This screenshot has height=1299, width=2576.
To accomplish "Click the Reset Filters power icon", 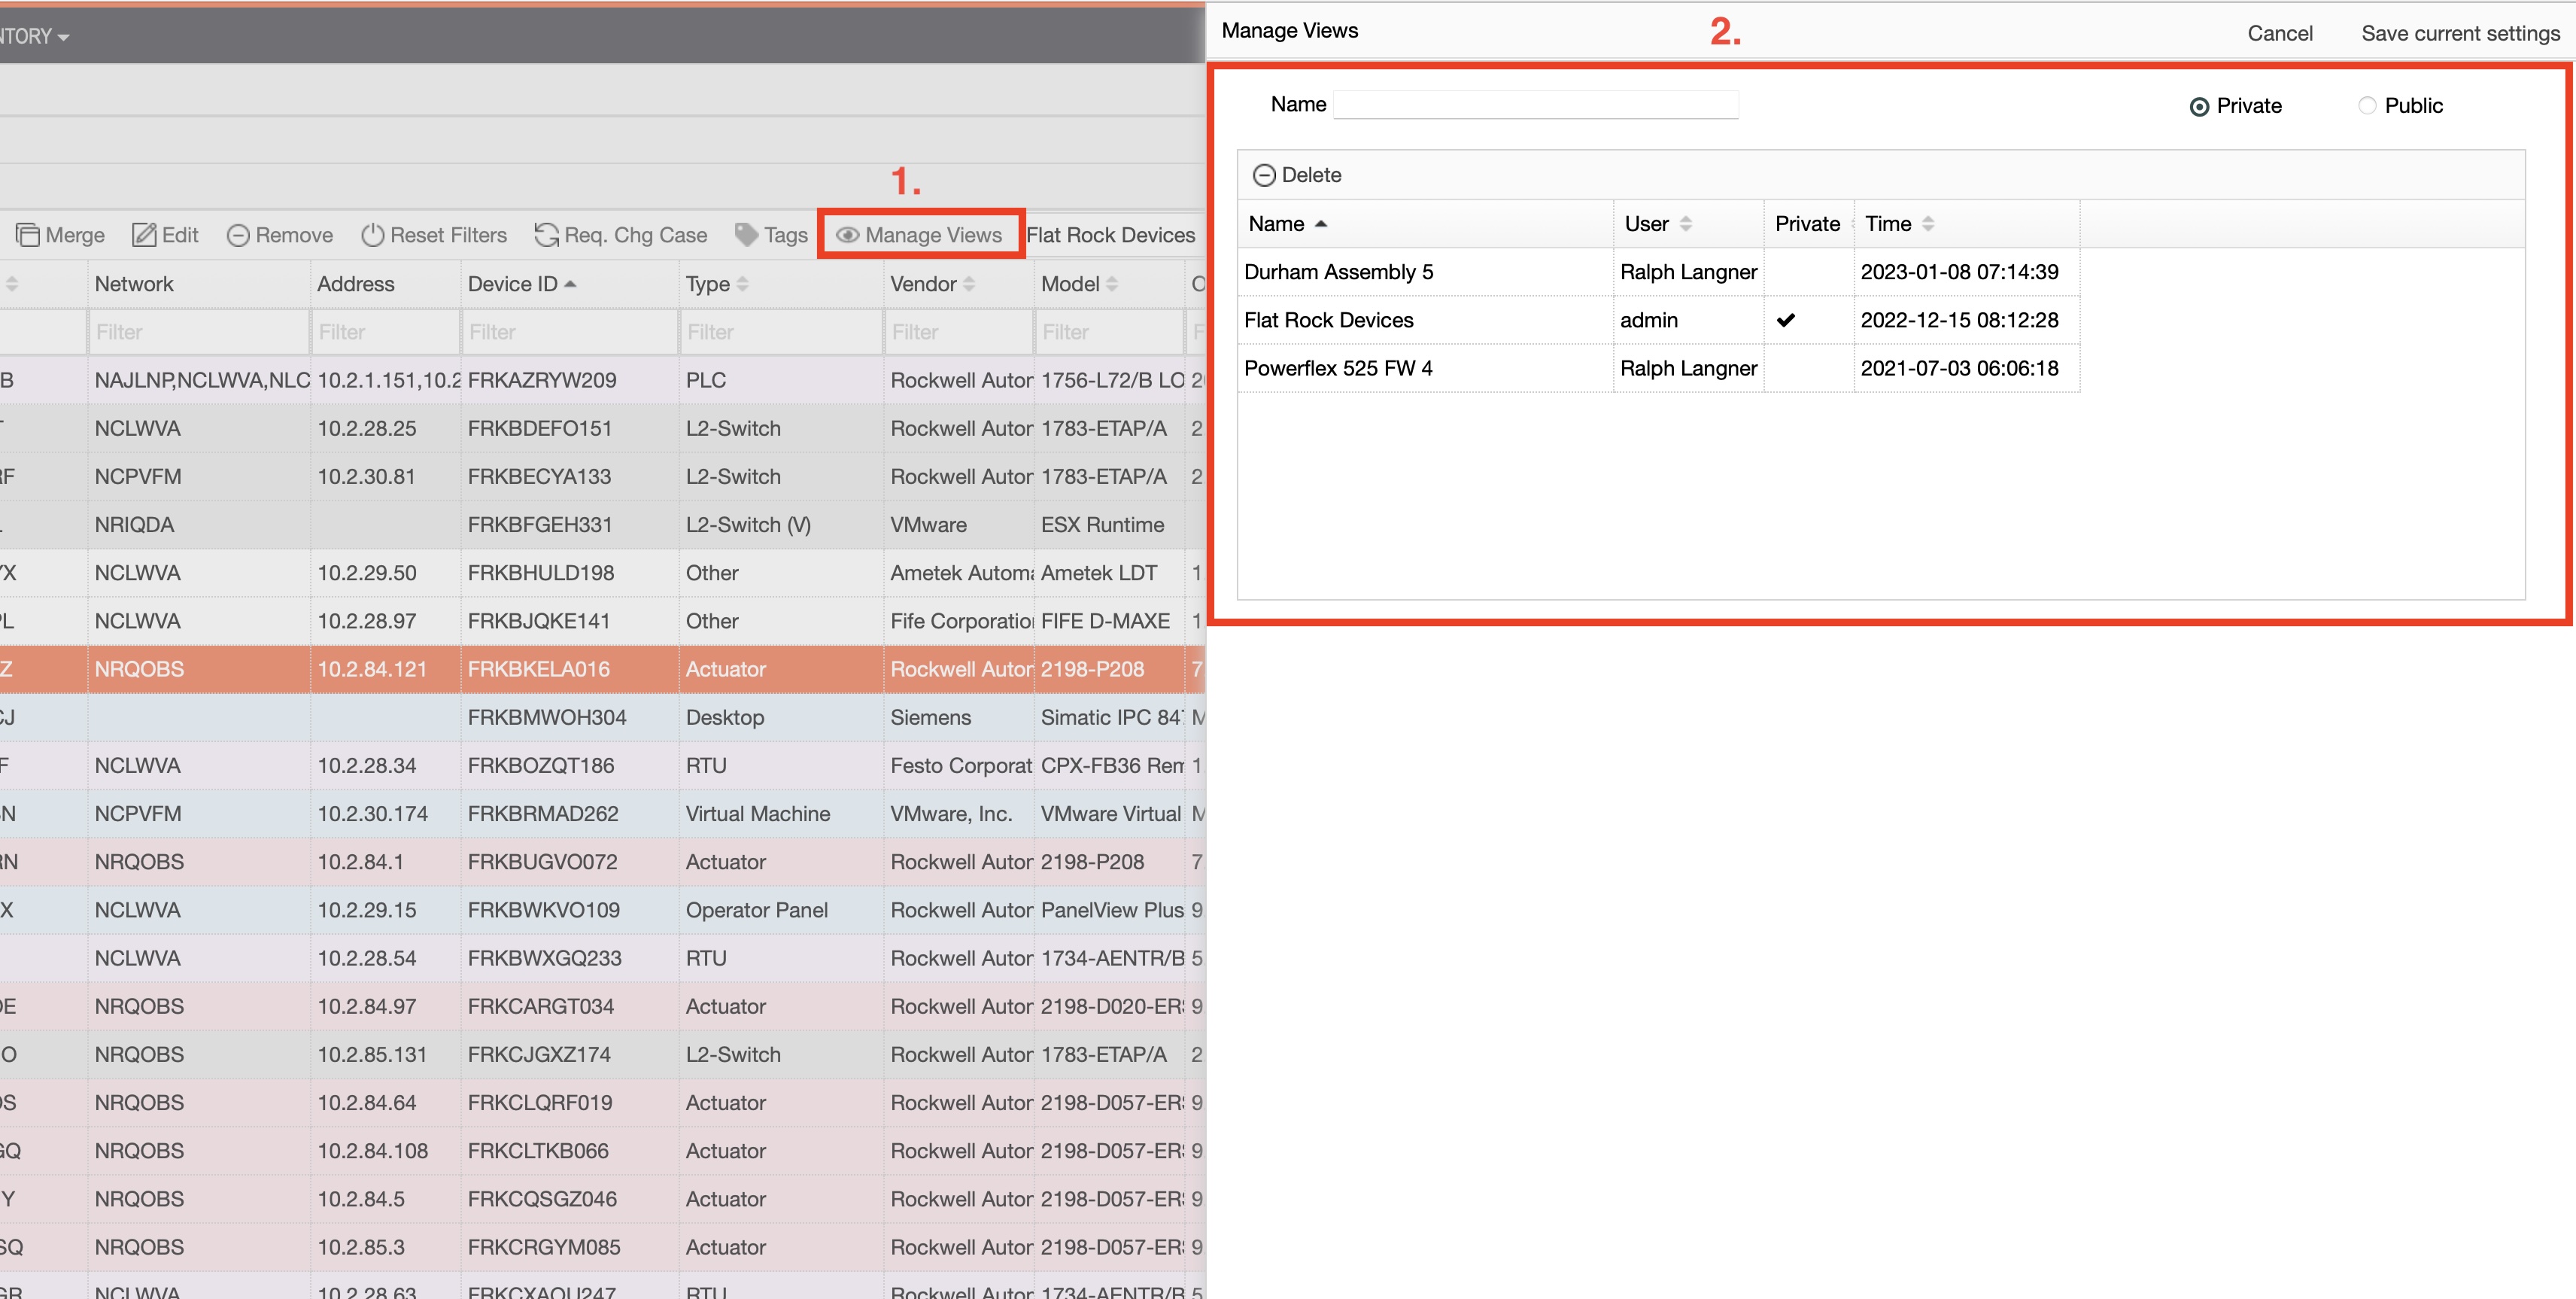I will pos(373,235).
